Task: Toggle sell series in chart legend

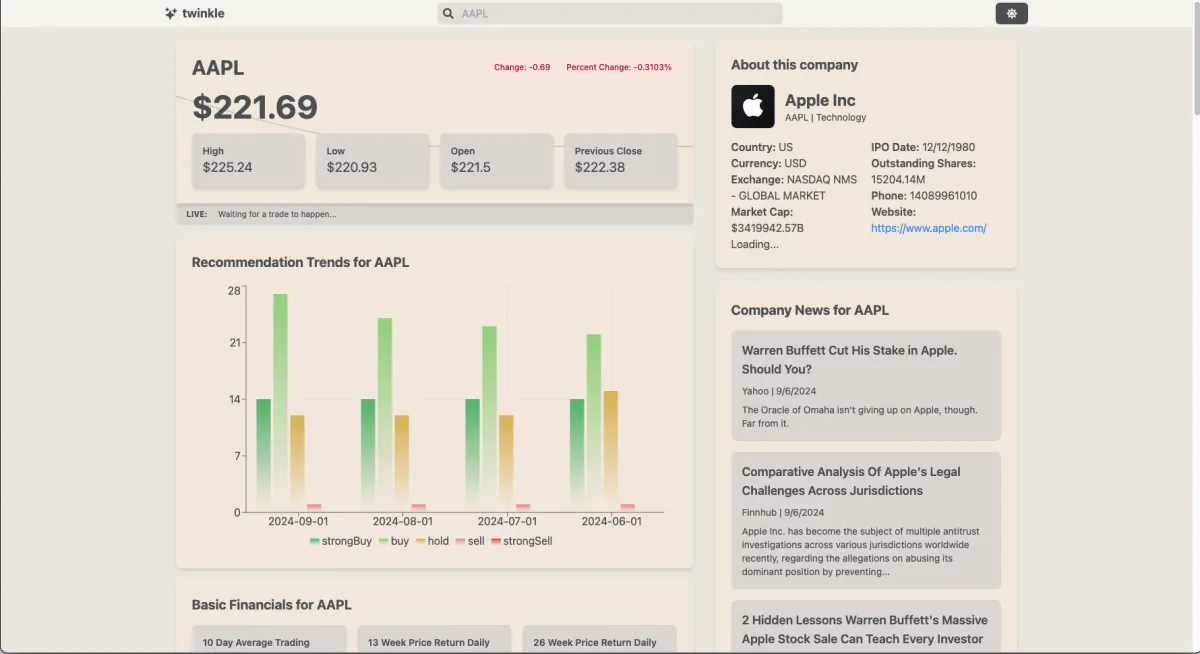Action: click(470, 541)
